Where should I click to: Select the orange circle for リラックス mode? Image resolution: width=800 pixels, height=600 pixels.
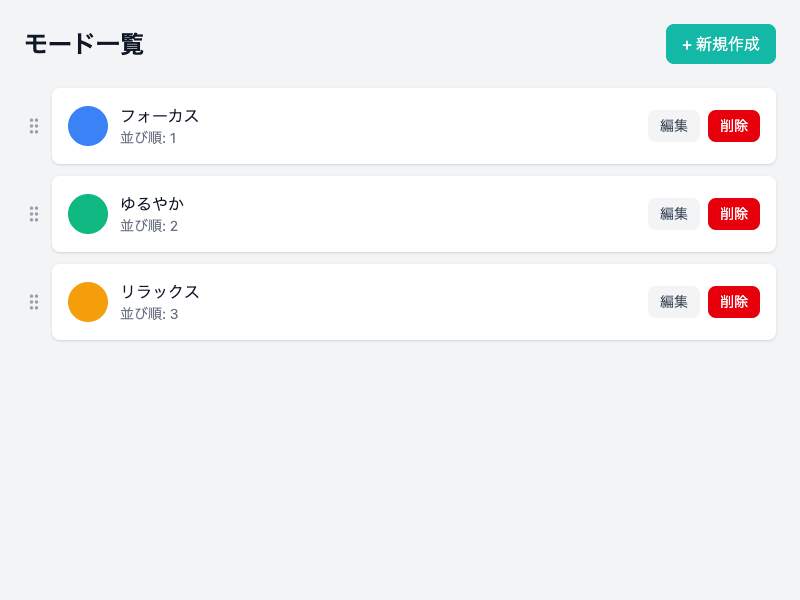pos(88,302)
